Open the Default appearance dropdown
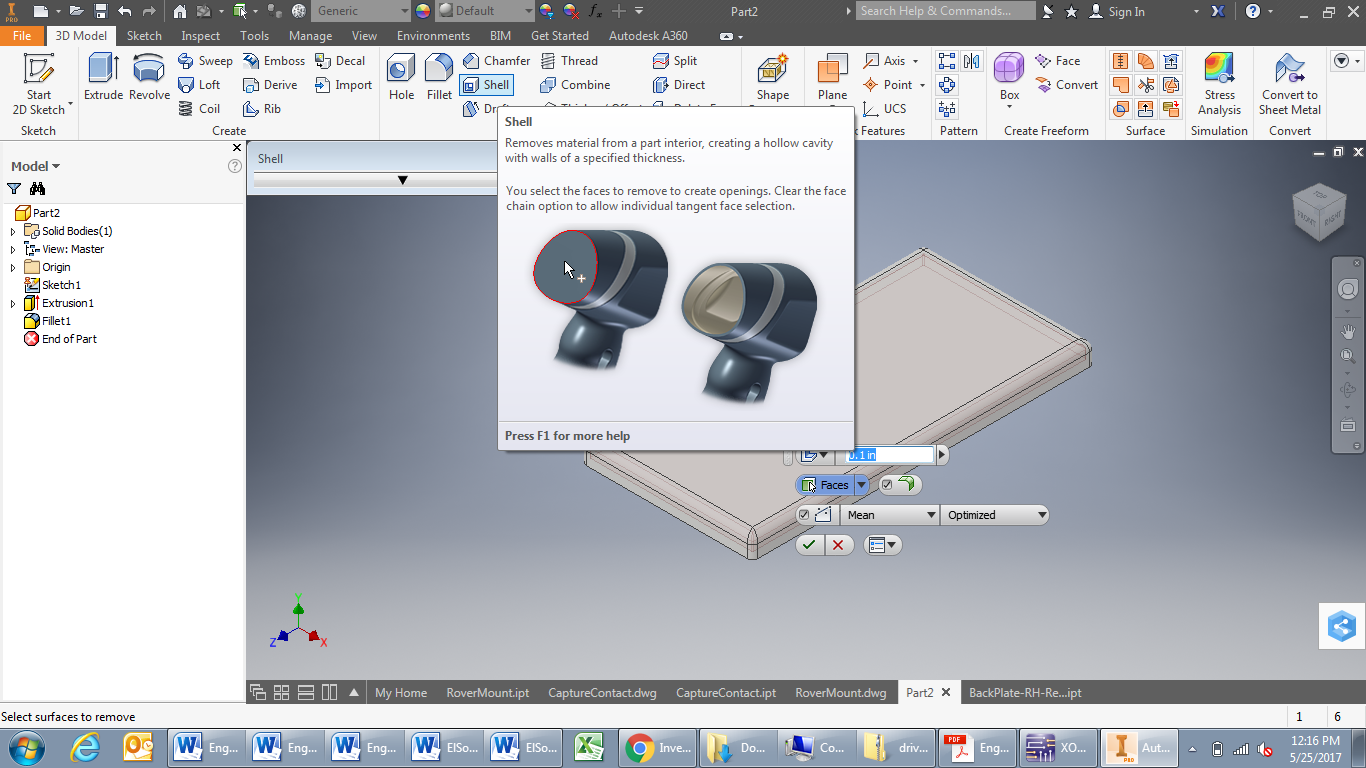Screen dimensions: 1366x768 (486, 11)
